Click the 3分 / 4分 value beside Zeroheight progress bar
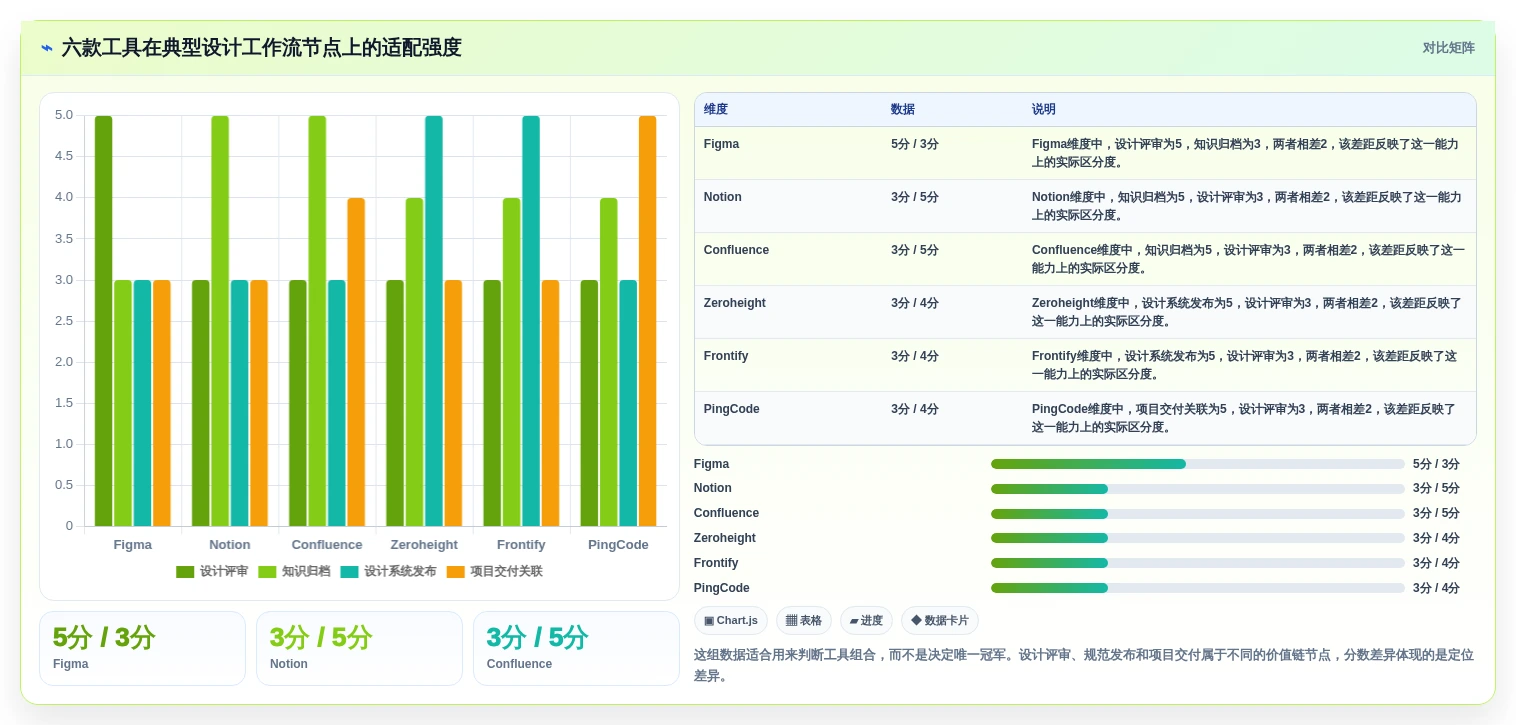 (x=1436, y=538)
